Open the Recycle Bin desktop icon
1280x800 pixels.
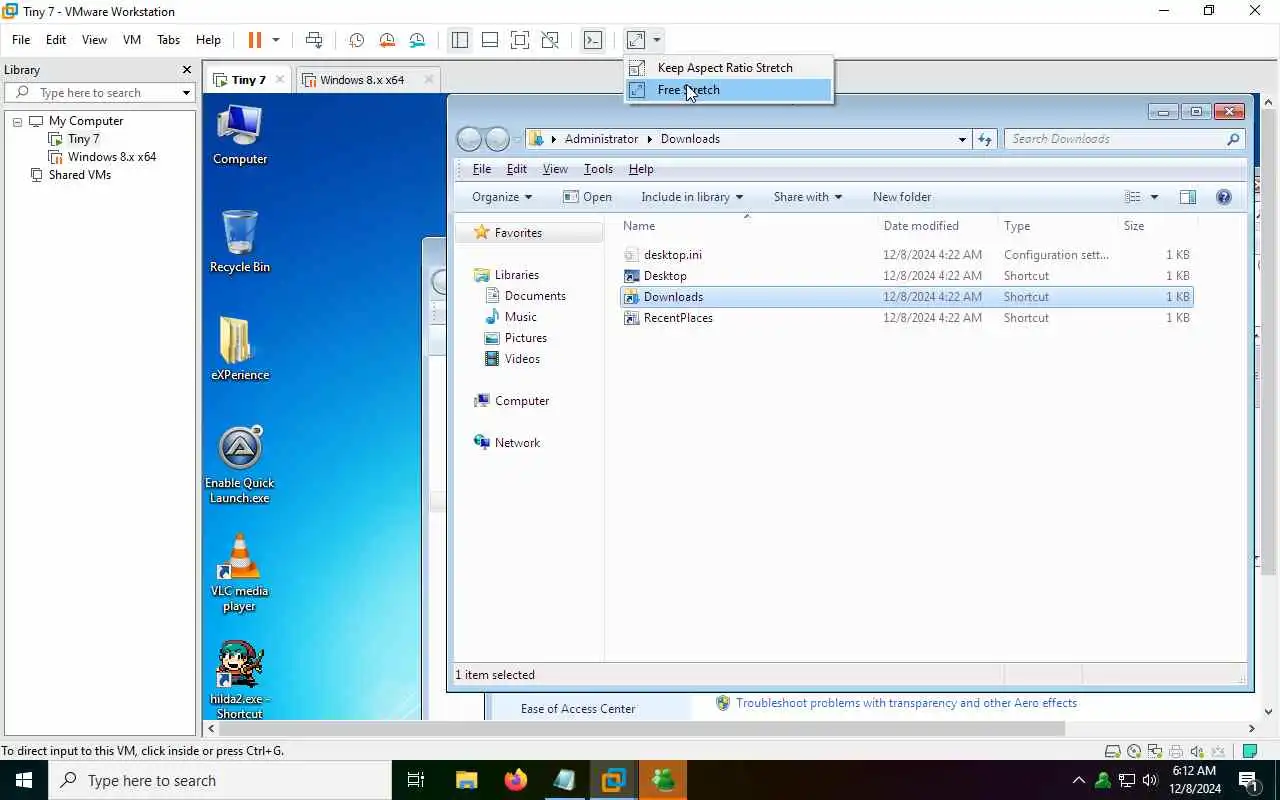click(x=240, y=241)
